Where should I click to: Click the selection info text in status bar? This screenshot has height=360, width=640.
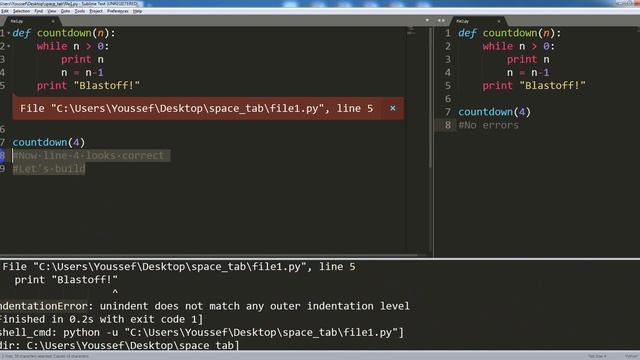46,356
